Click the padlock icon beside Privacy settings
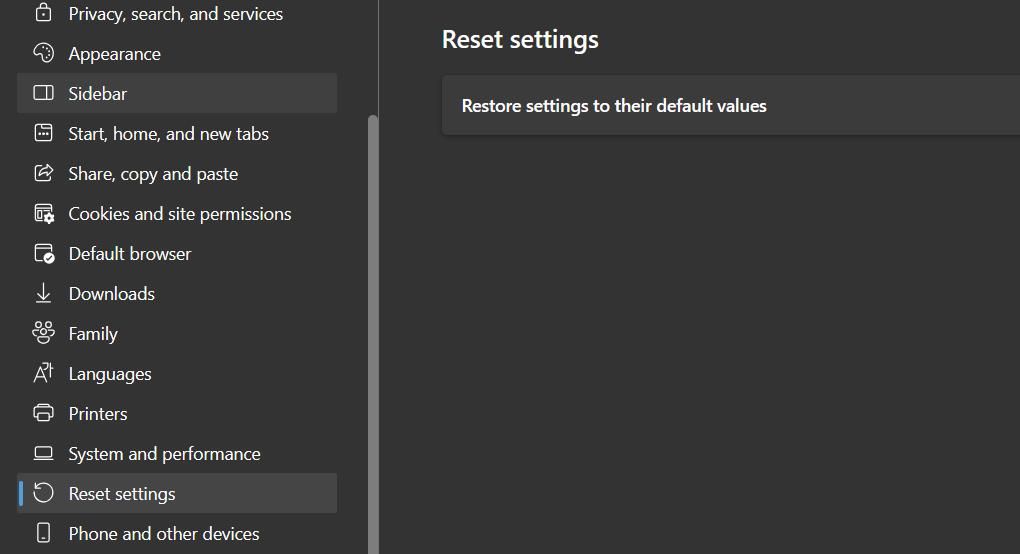 [x=43, y=13]
